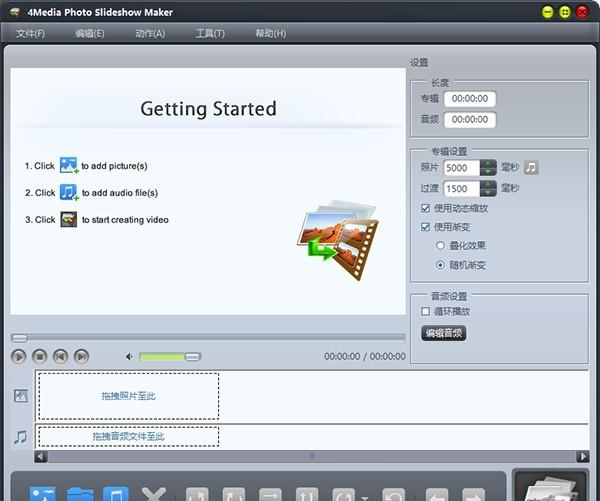Click the rotate clockwise icon
The width and height of the screenshot is (600, 501).
click(x=233, y=494)
